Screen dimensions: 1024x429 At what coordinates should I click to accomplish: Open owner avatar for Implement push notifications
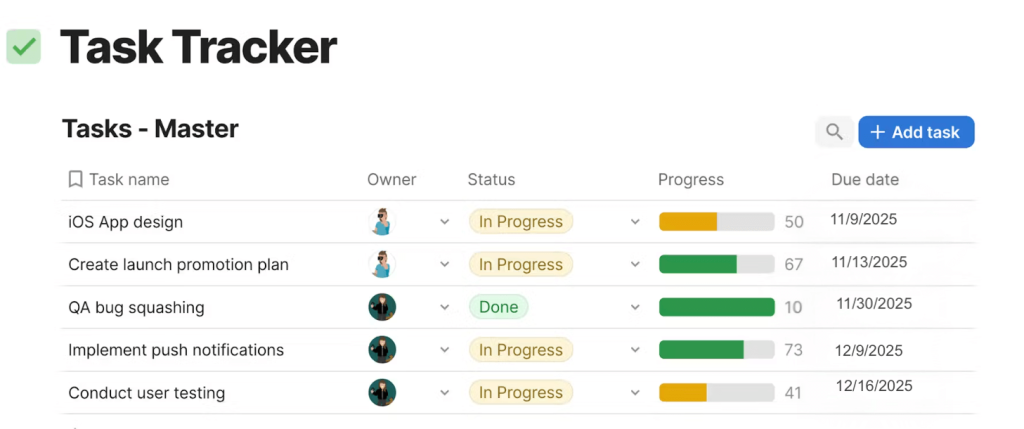(x=381, y=350)
